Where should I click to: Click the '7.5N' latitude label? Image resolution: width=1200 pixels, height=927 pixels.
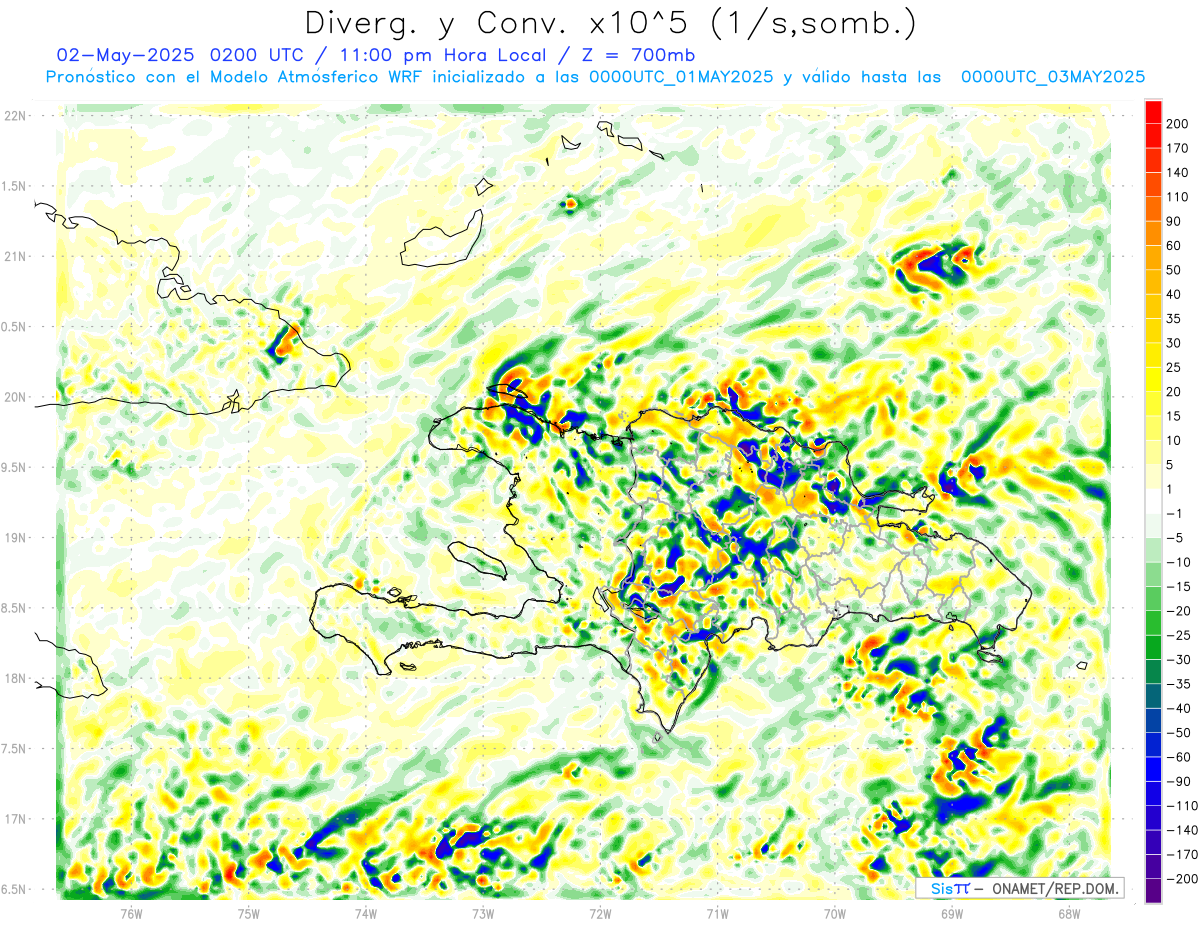point(13,749)
